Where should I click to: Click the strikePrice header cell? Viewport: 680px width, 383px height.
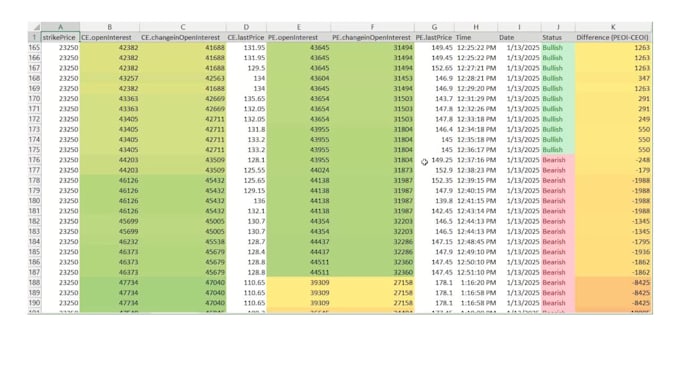pyautogui.click(x=60, y=37)
